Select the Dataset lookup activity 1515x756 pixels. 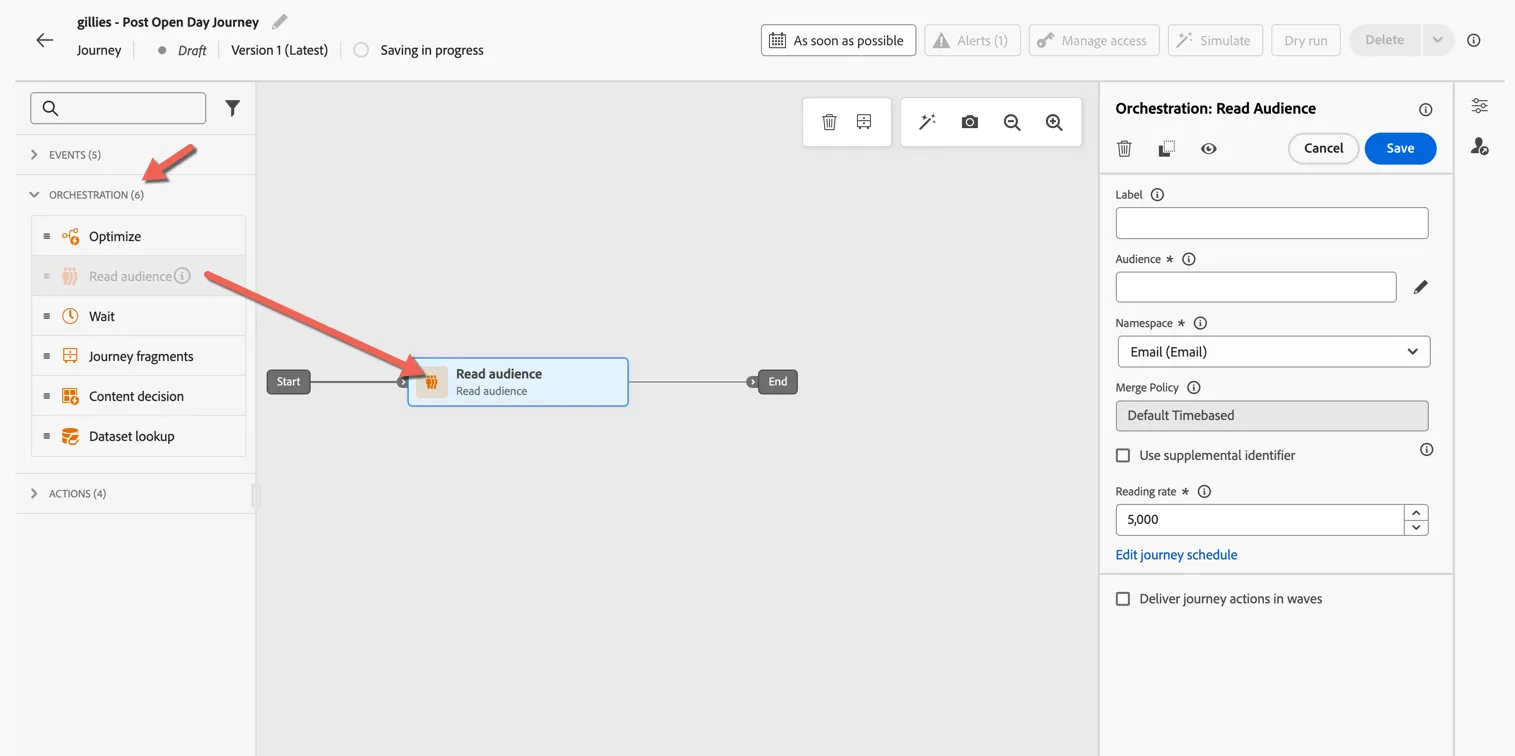point(138,436)
